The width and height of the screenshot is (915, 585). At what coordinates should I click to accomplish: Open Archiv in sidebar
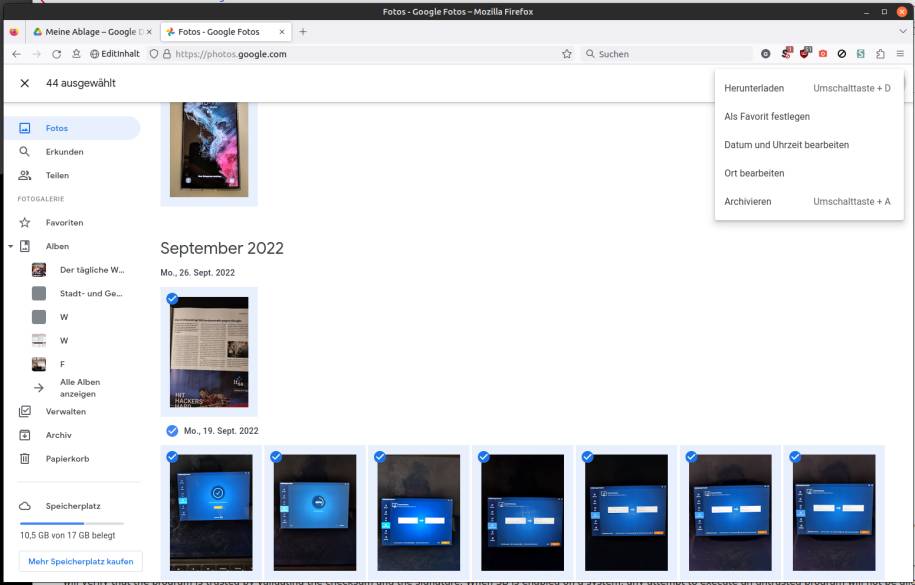(x=25, y=435)
